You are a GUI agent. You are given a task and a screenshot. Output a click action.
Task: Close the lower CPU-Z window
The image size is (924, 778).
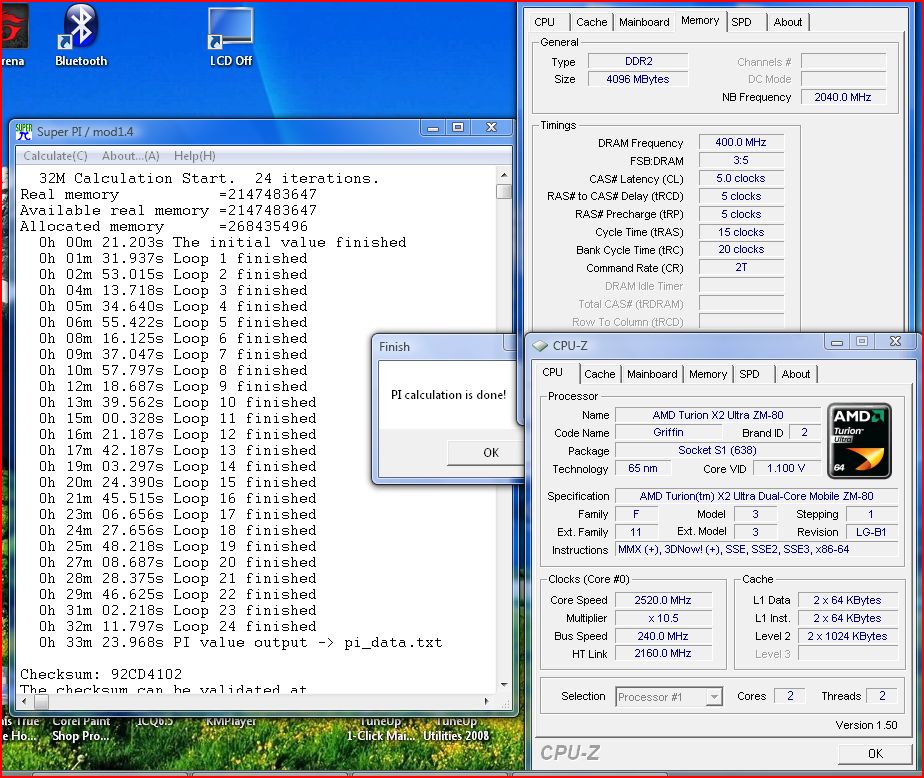(896, 342)
